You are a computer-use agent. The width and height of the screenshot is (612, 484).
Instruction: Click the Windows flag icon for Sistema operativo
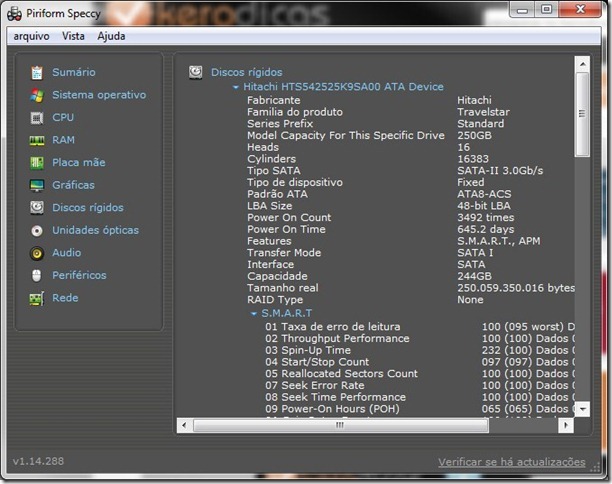37,95
